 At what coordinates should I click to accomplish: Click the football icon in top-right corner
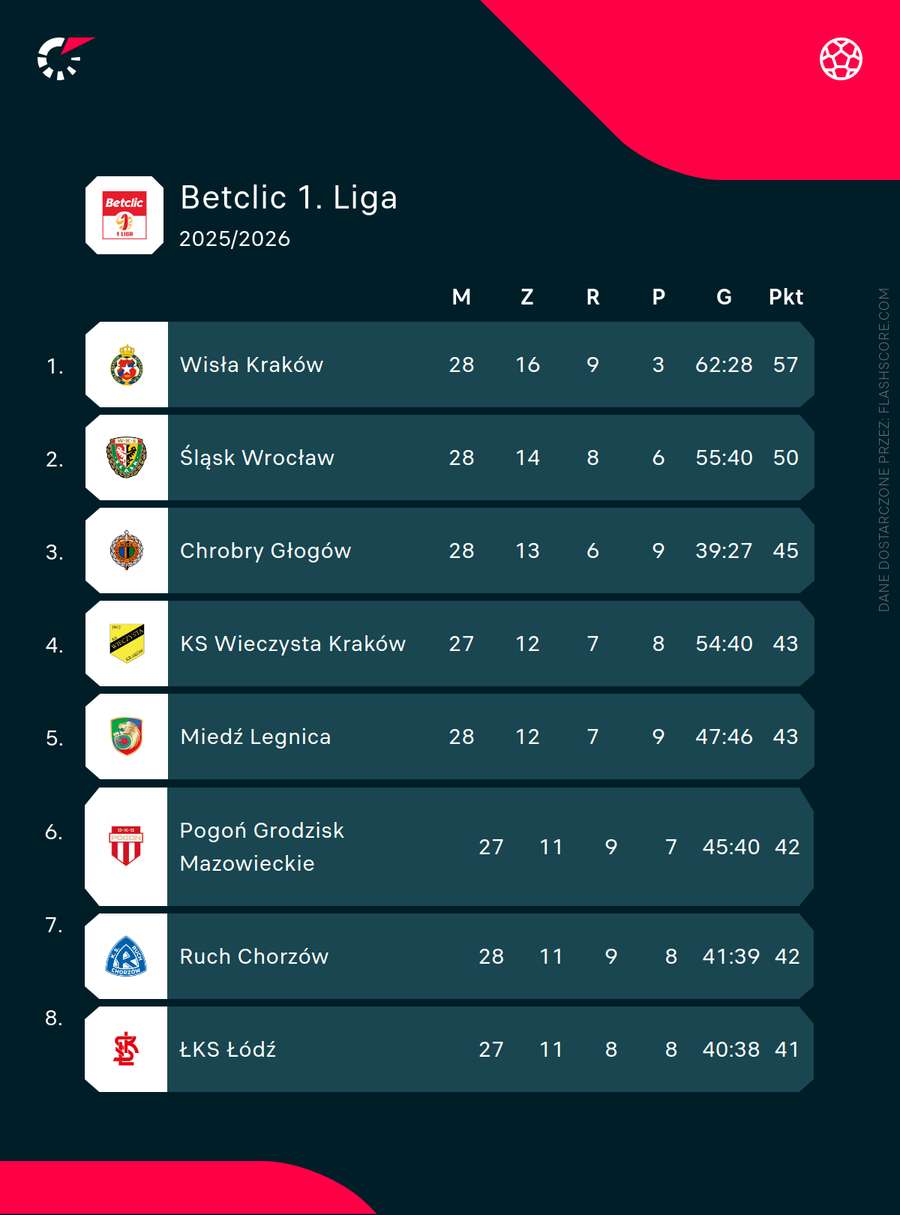841,58
